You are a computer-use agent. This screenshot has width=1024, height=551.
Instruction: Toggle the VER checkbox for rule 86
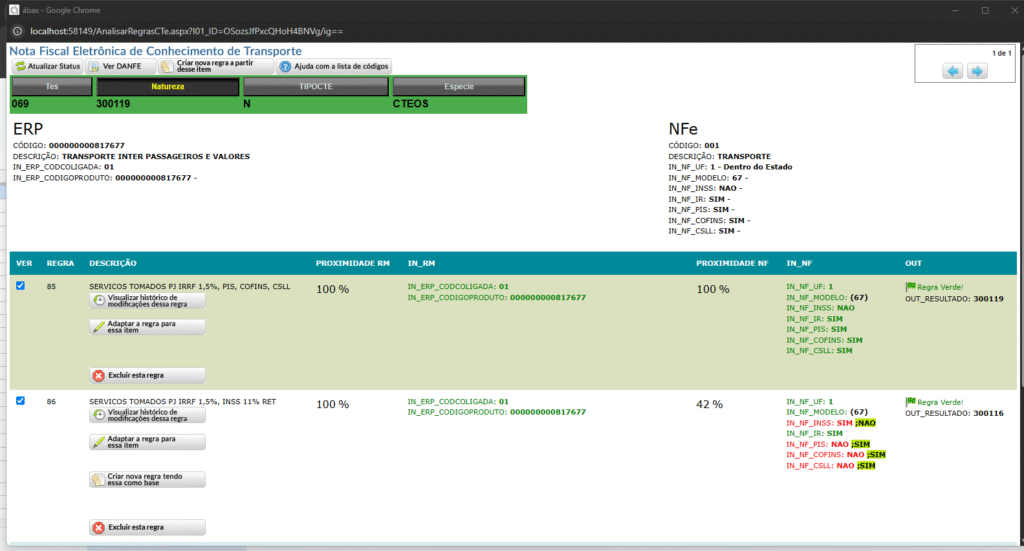(21, 401)
